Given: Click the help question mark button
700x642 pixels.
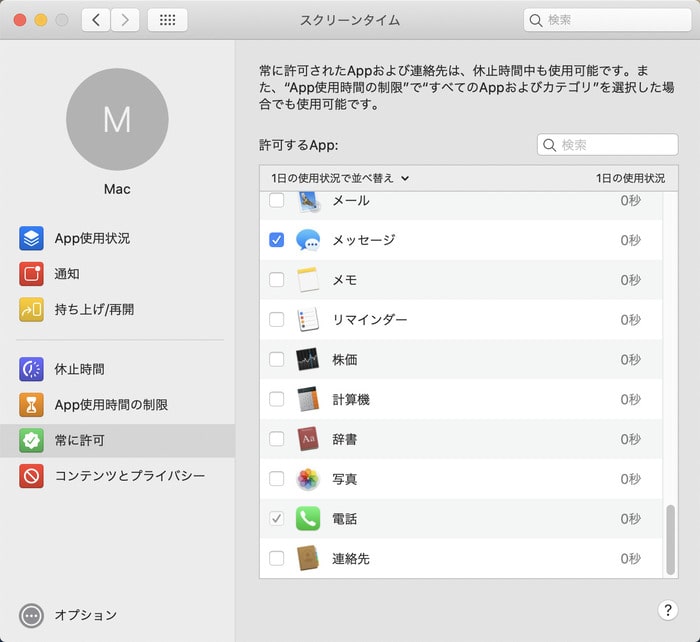Looking at the screenshot, I should tap(668, 610).
